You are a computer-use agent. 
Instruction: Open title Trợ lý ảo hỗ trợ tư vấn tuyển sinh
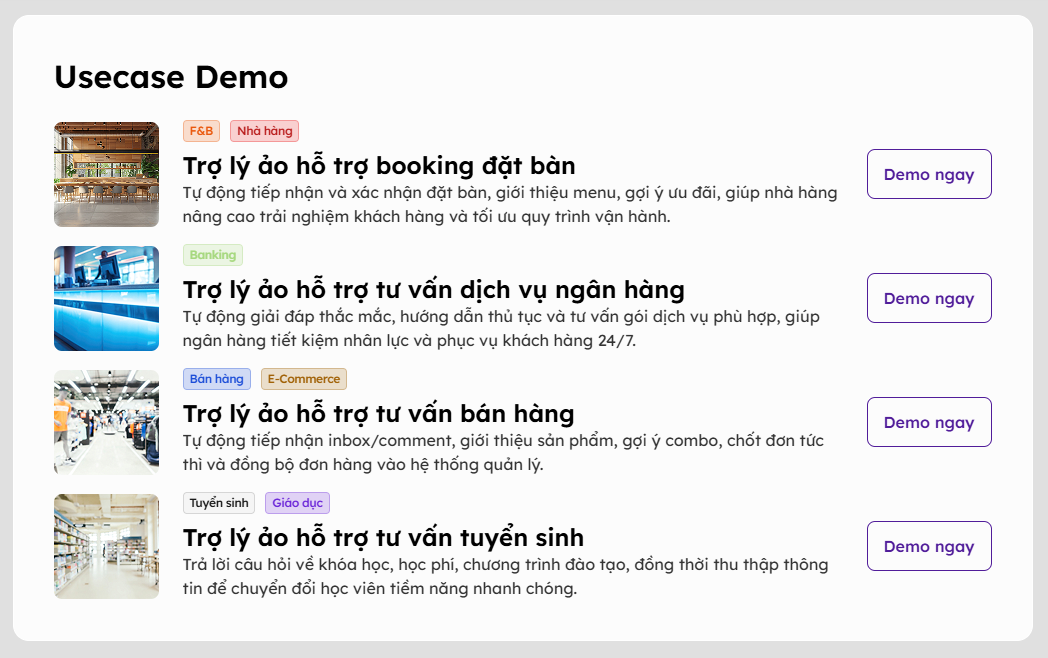click(383, 538)
